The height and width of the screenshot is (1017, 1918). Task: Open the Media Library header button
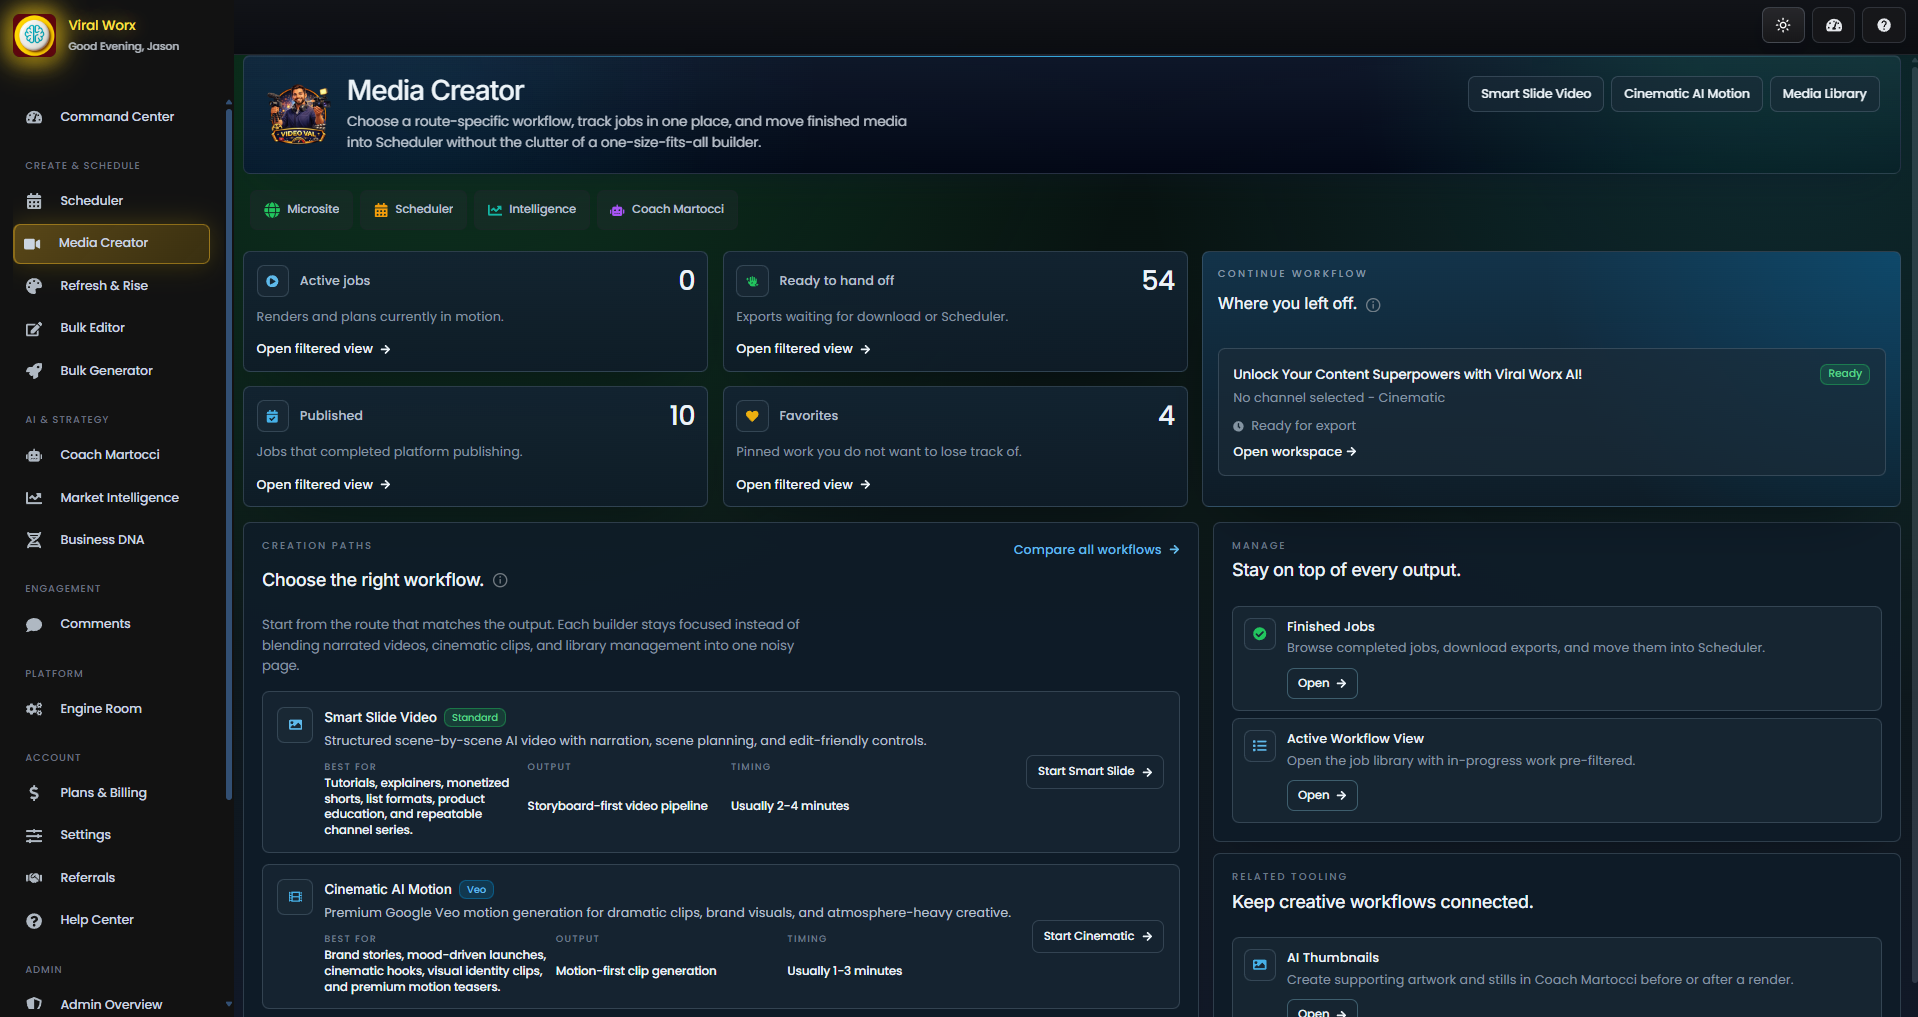(x=1824, y=94)
